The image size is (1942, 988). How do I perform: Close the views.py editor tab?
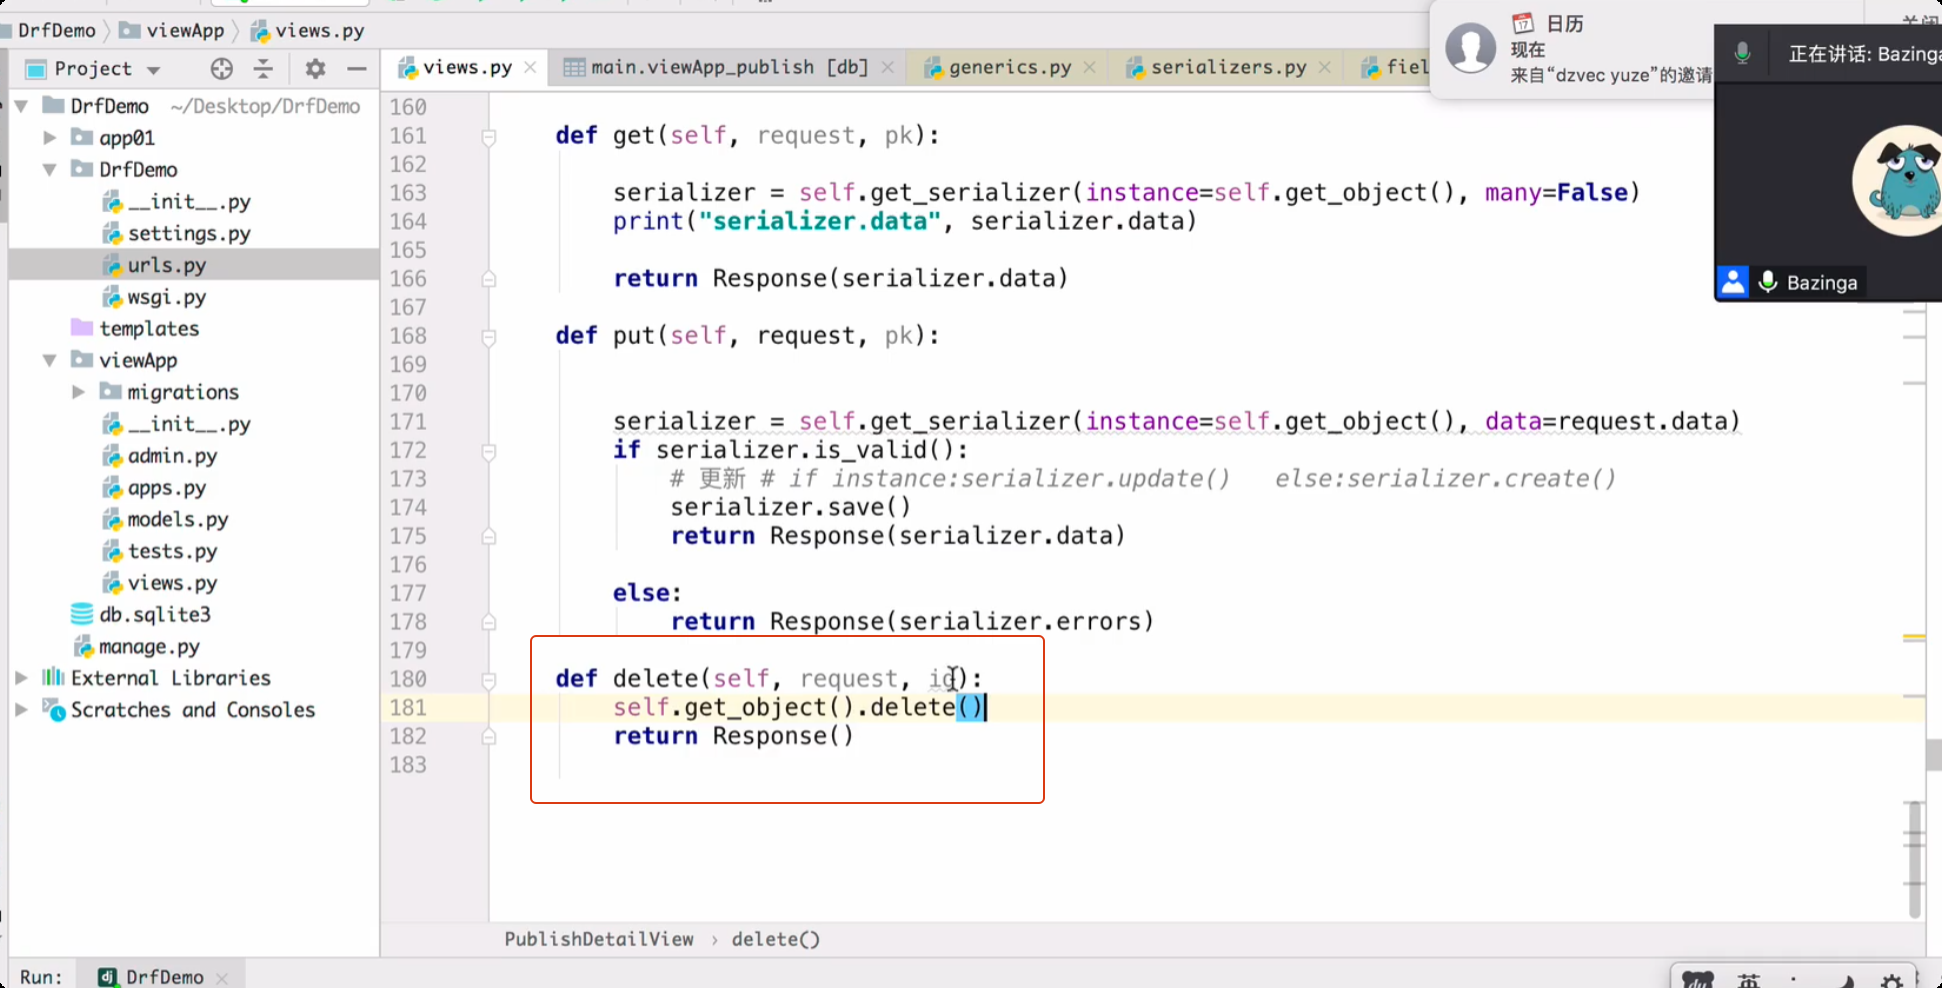[x=530, y=67]
